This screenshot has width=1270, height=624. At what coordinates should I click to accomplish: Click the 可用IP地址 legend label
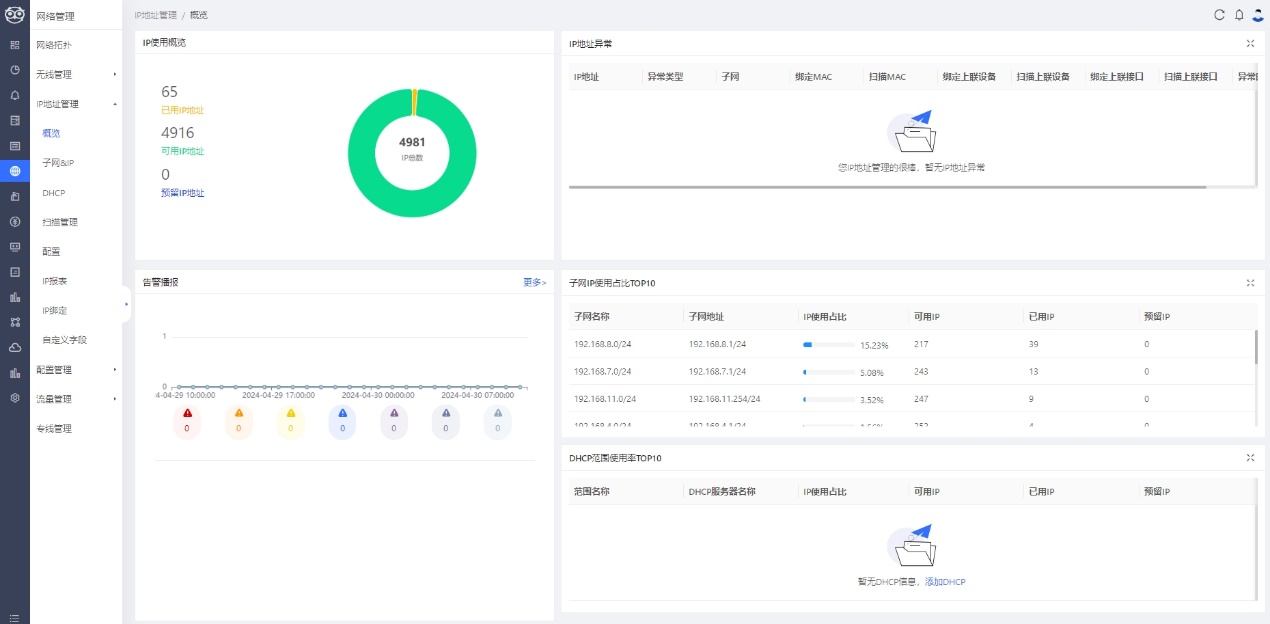click(182, 151)
